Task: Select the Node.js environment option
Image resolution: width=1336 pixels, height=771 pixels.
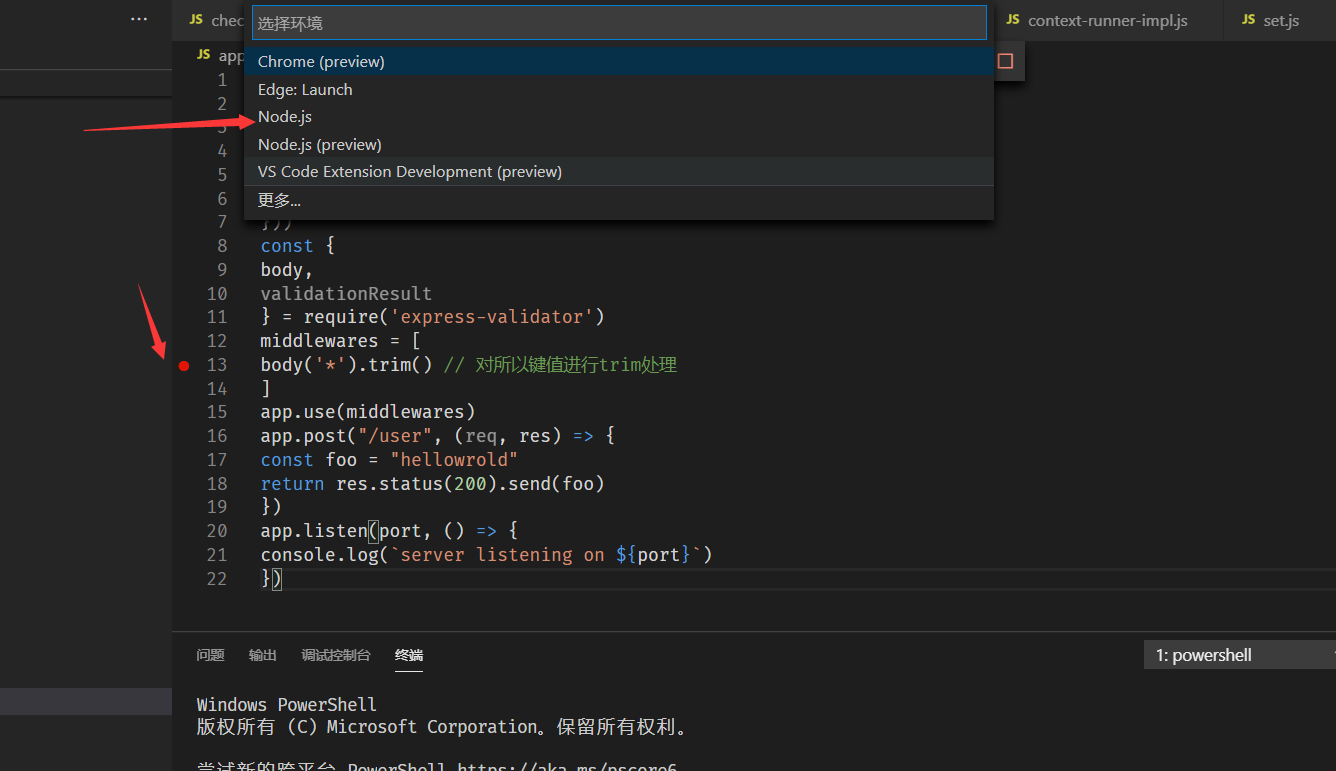Action: (x=285, y=117)
